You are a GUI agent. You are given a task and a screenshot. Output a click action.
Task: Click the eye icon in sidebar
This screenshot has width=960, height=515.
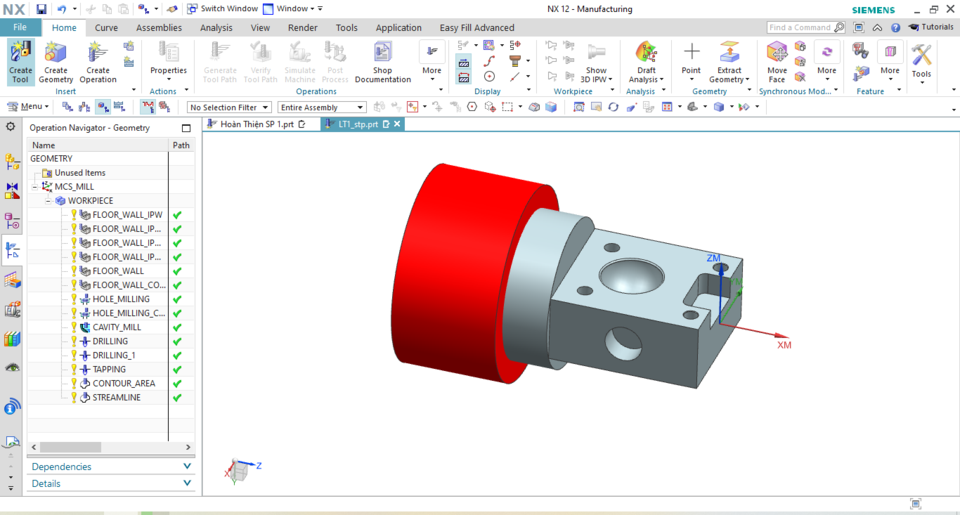point(12,367)
